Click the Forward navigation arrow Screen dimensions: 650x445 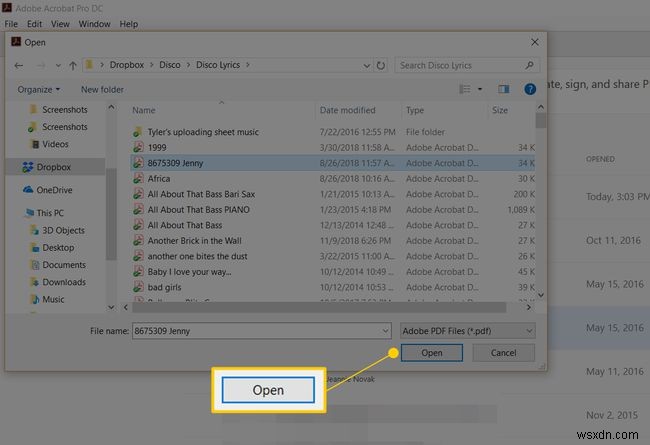41,66
